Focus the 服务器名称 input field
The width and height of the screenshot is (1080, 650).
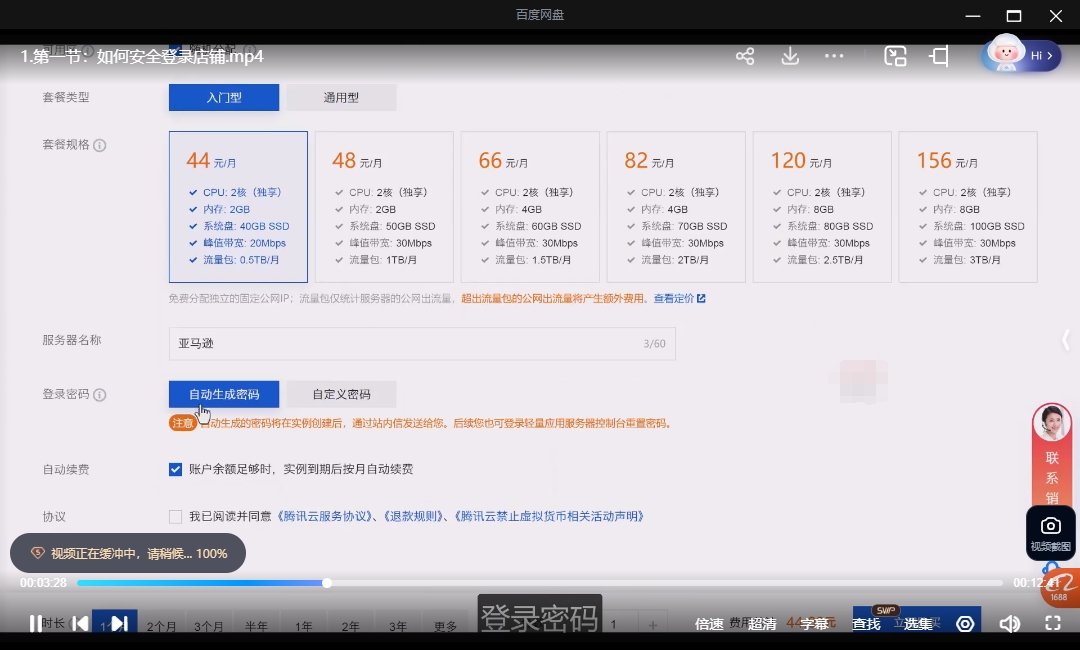pos(422,344)
